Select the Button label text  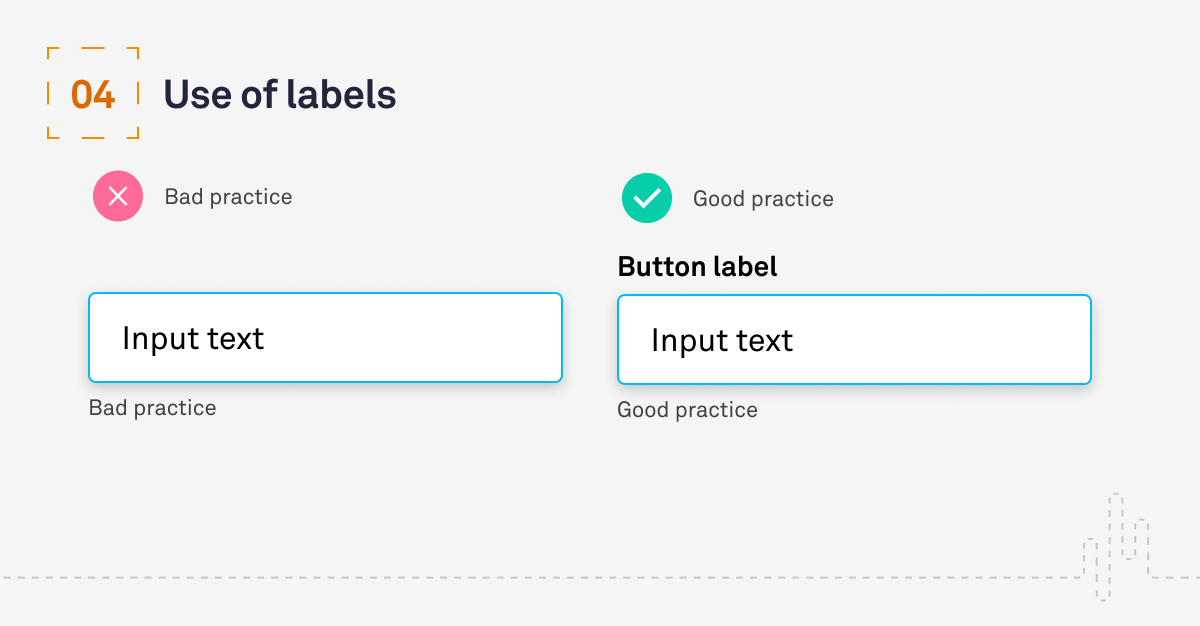click(x=697, y=267)
